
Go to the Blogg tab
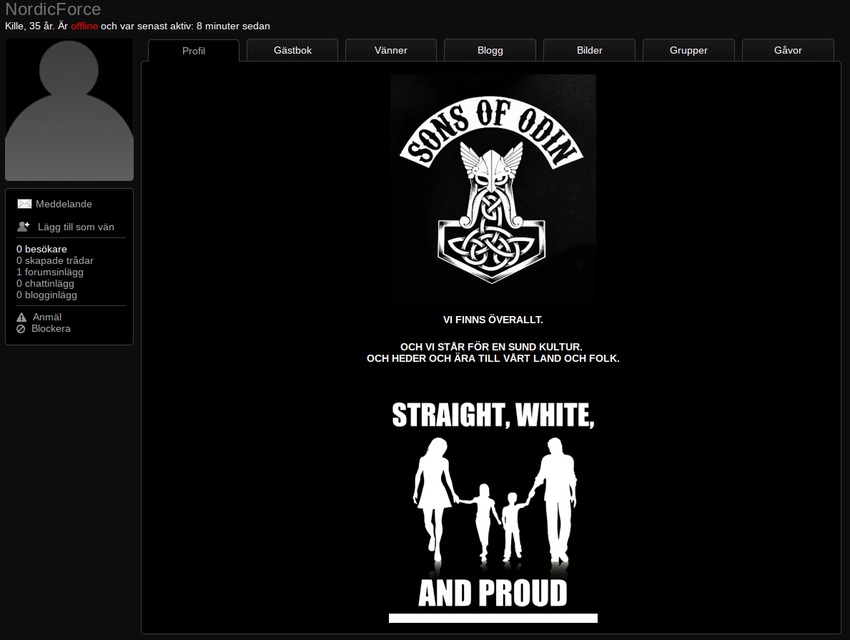pos(490,50)
